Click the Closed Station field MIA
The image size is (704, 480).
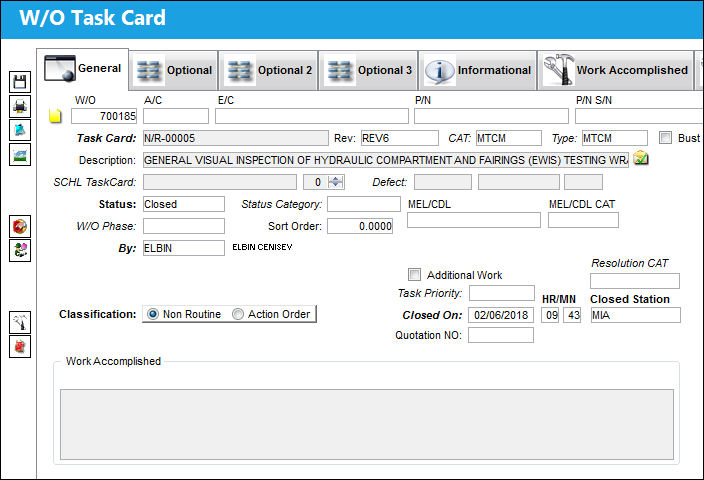[x=636, y=315]
